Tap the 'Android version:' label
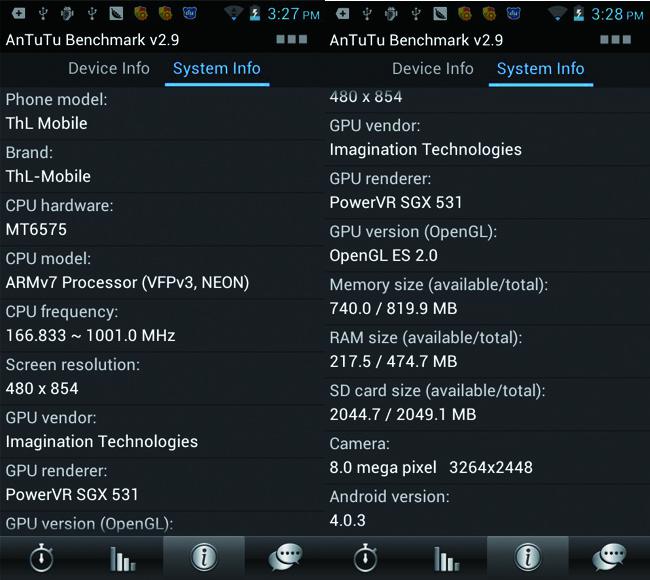 [389, 497]
